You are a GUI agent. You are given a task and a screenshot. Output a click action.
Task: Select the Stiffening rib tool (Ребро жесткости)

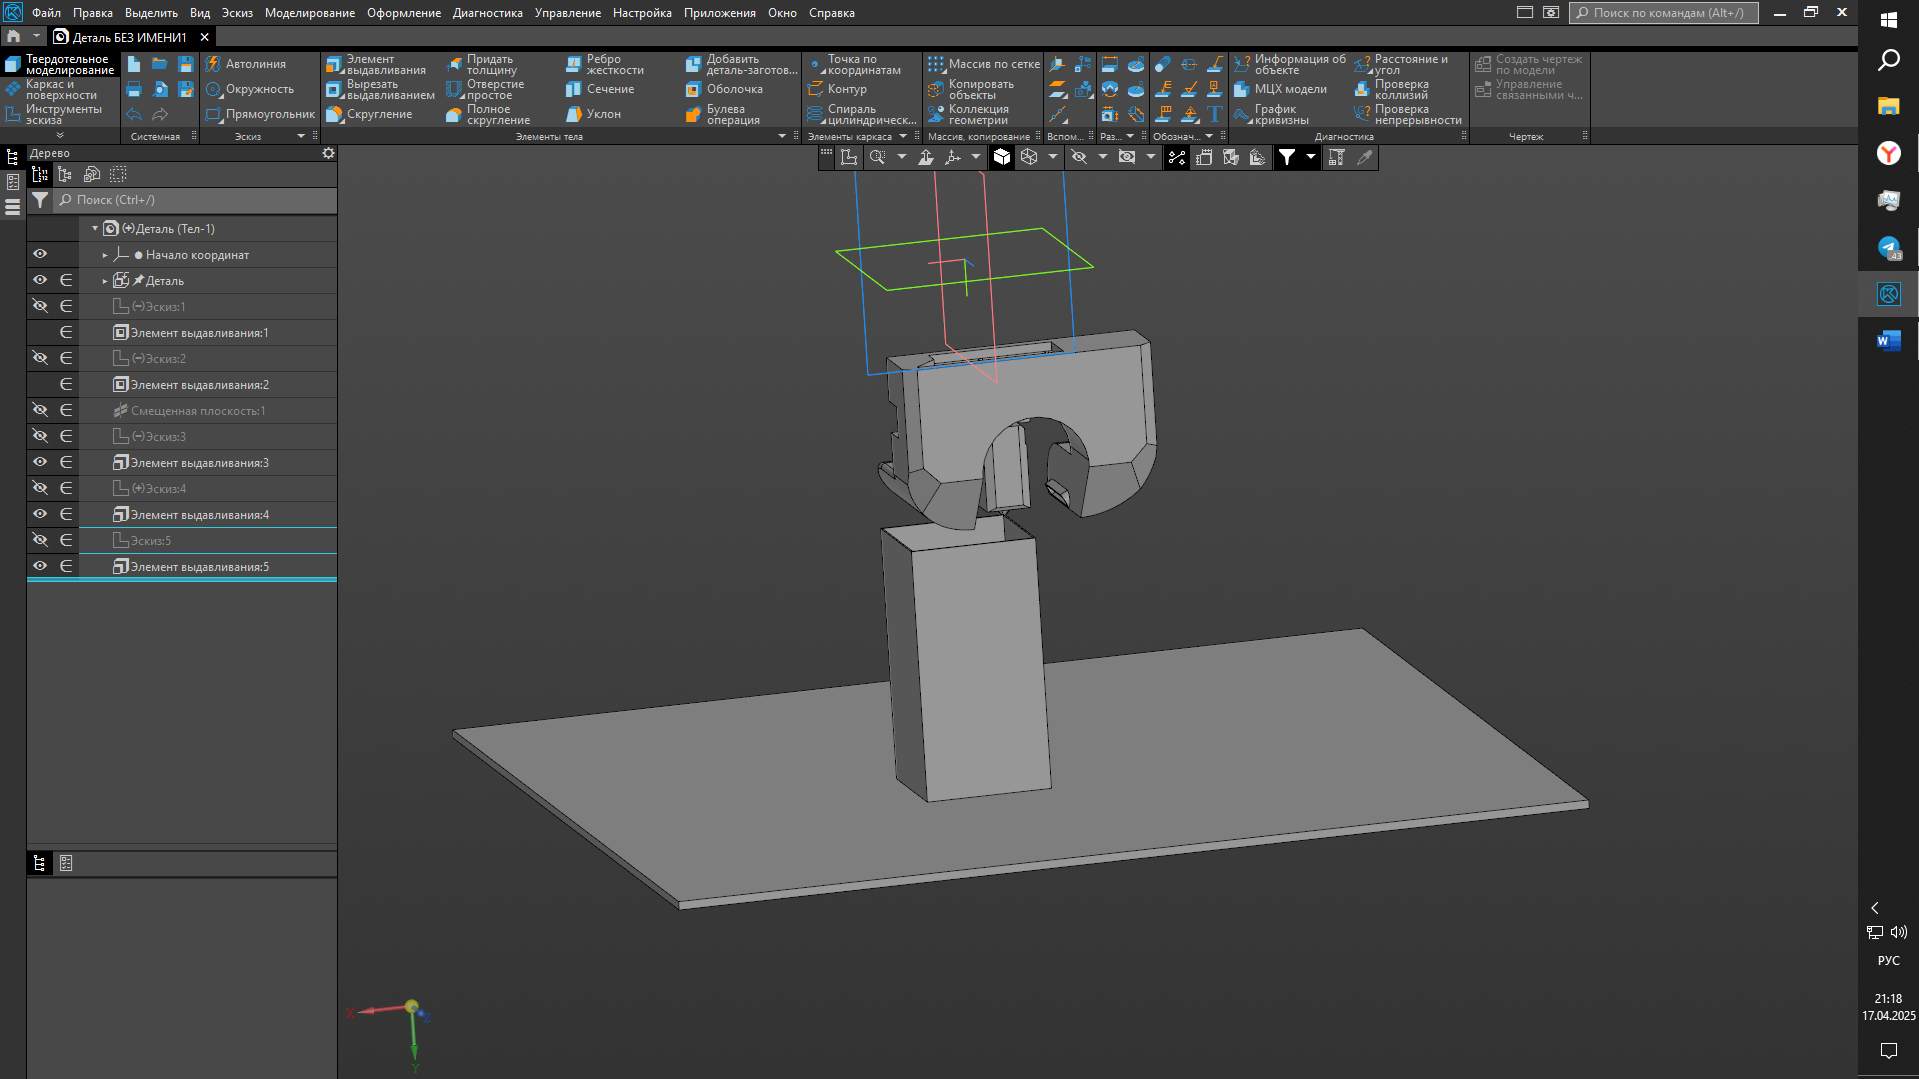[605, 65]
